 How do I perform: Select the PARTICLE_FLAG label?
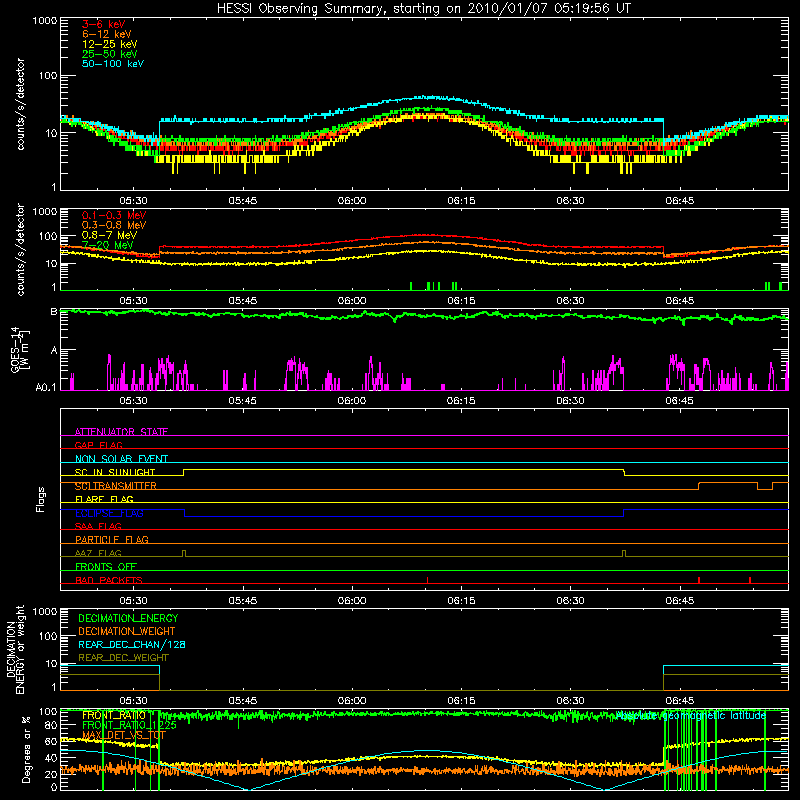(x=112, y=540)
